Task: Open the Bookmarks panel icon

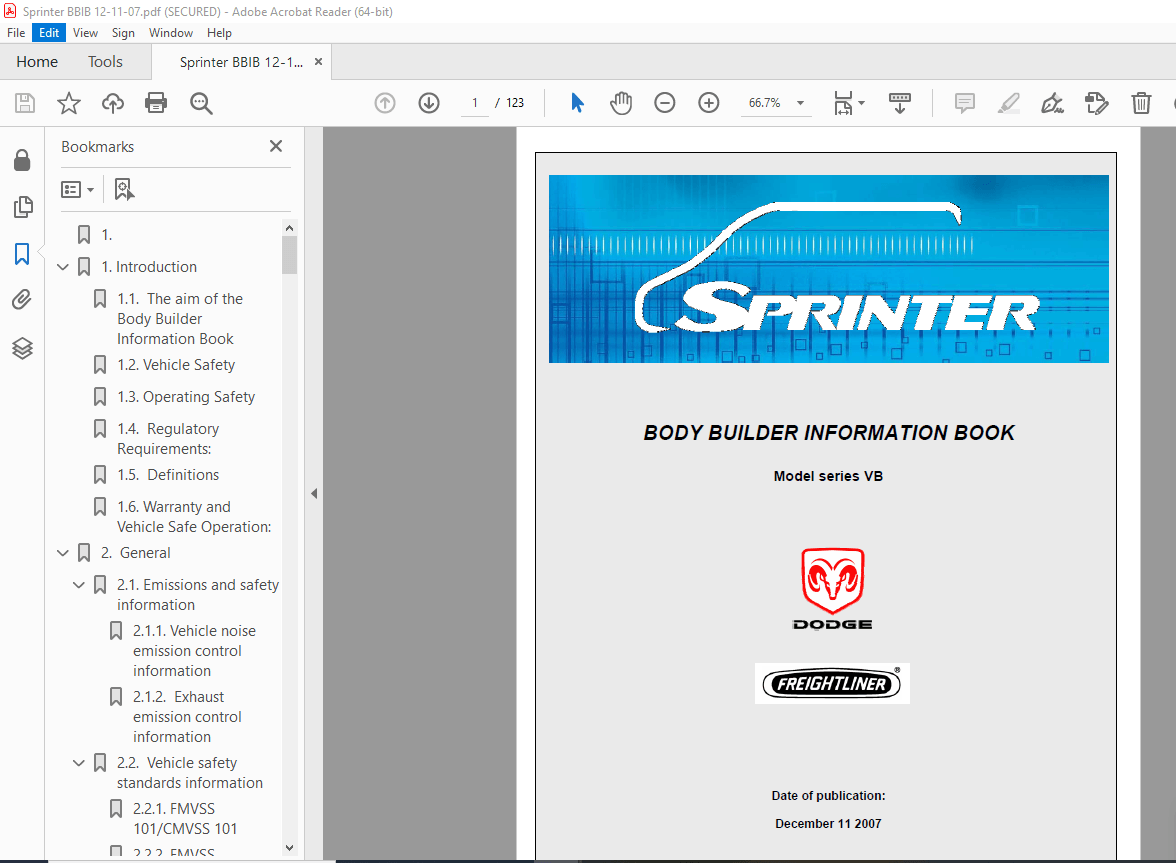Action: pos(22,254)
